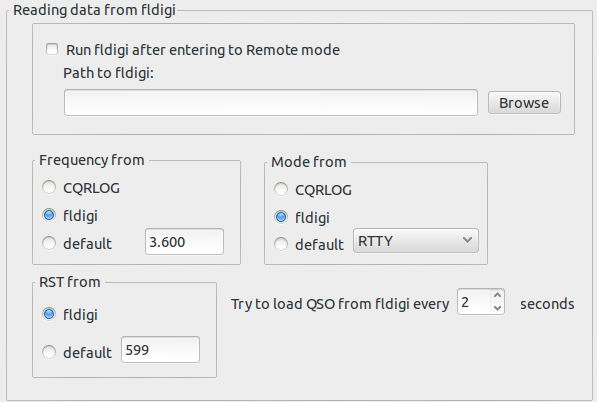Select fldigi under RST from
Image resolution: width=597 pixels, height=402 pixels.
tap(49, 314)
